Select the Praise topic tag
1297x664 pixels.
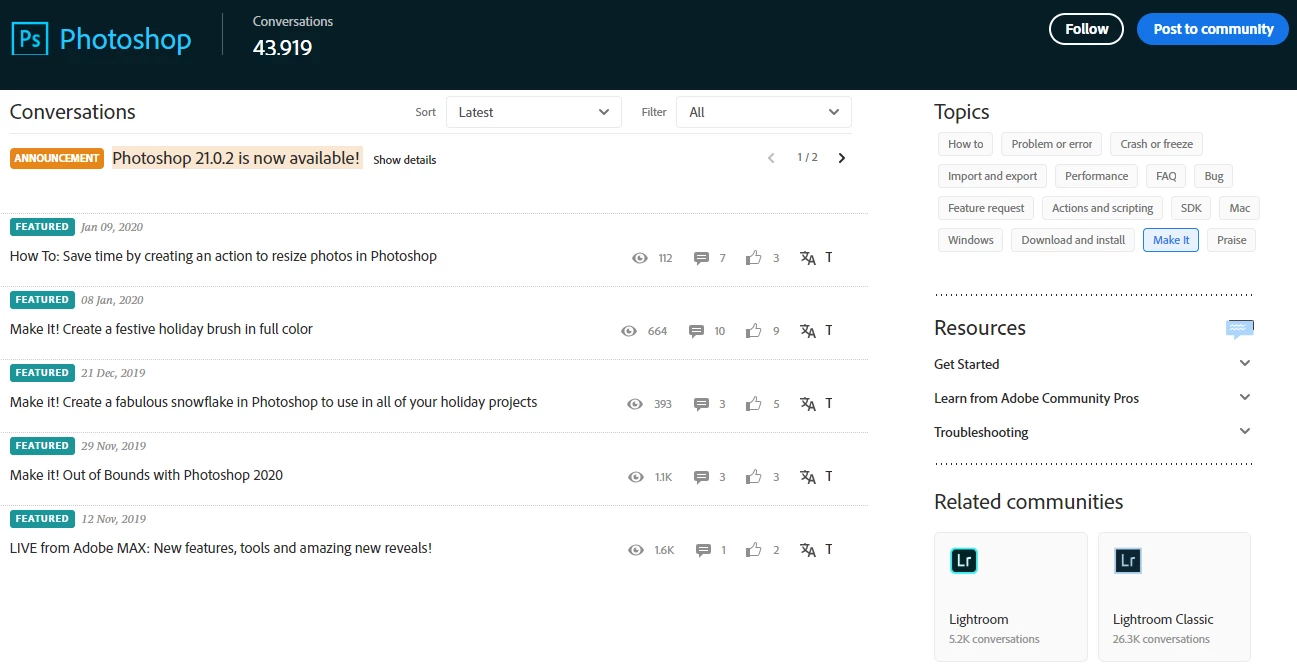coord(1231,240)
